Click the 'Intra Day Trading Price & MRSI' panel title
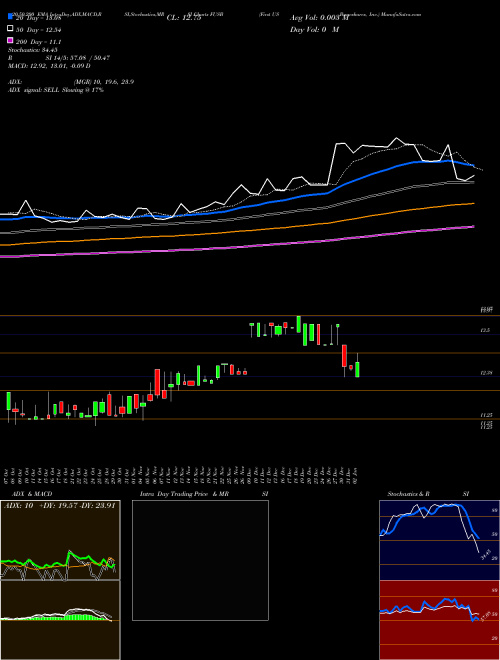 pyautogui.click(x=204, y=494)
